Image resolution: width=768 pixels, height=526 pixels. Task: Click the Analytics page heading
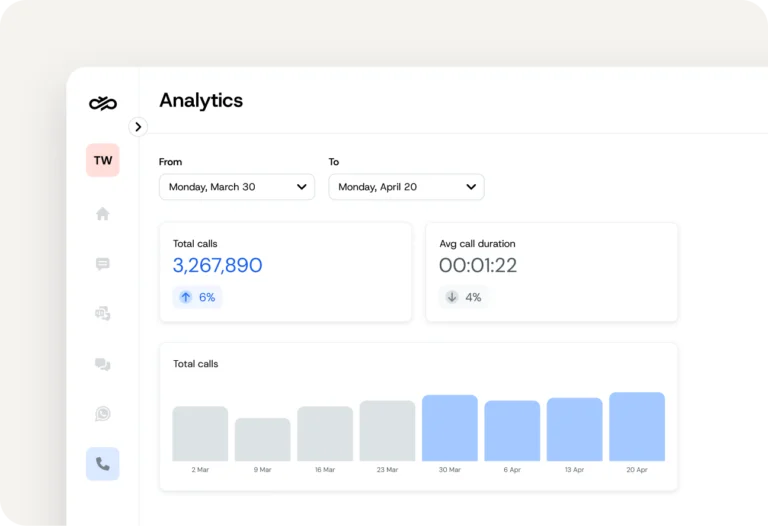(x=201, y=100)
